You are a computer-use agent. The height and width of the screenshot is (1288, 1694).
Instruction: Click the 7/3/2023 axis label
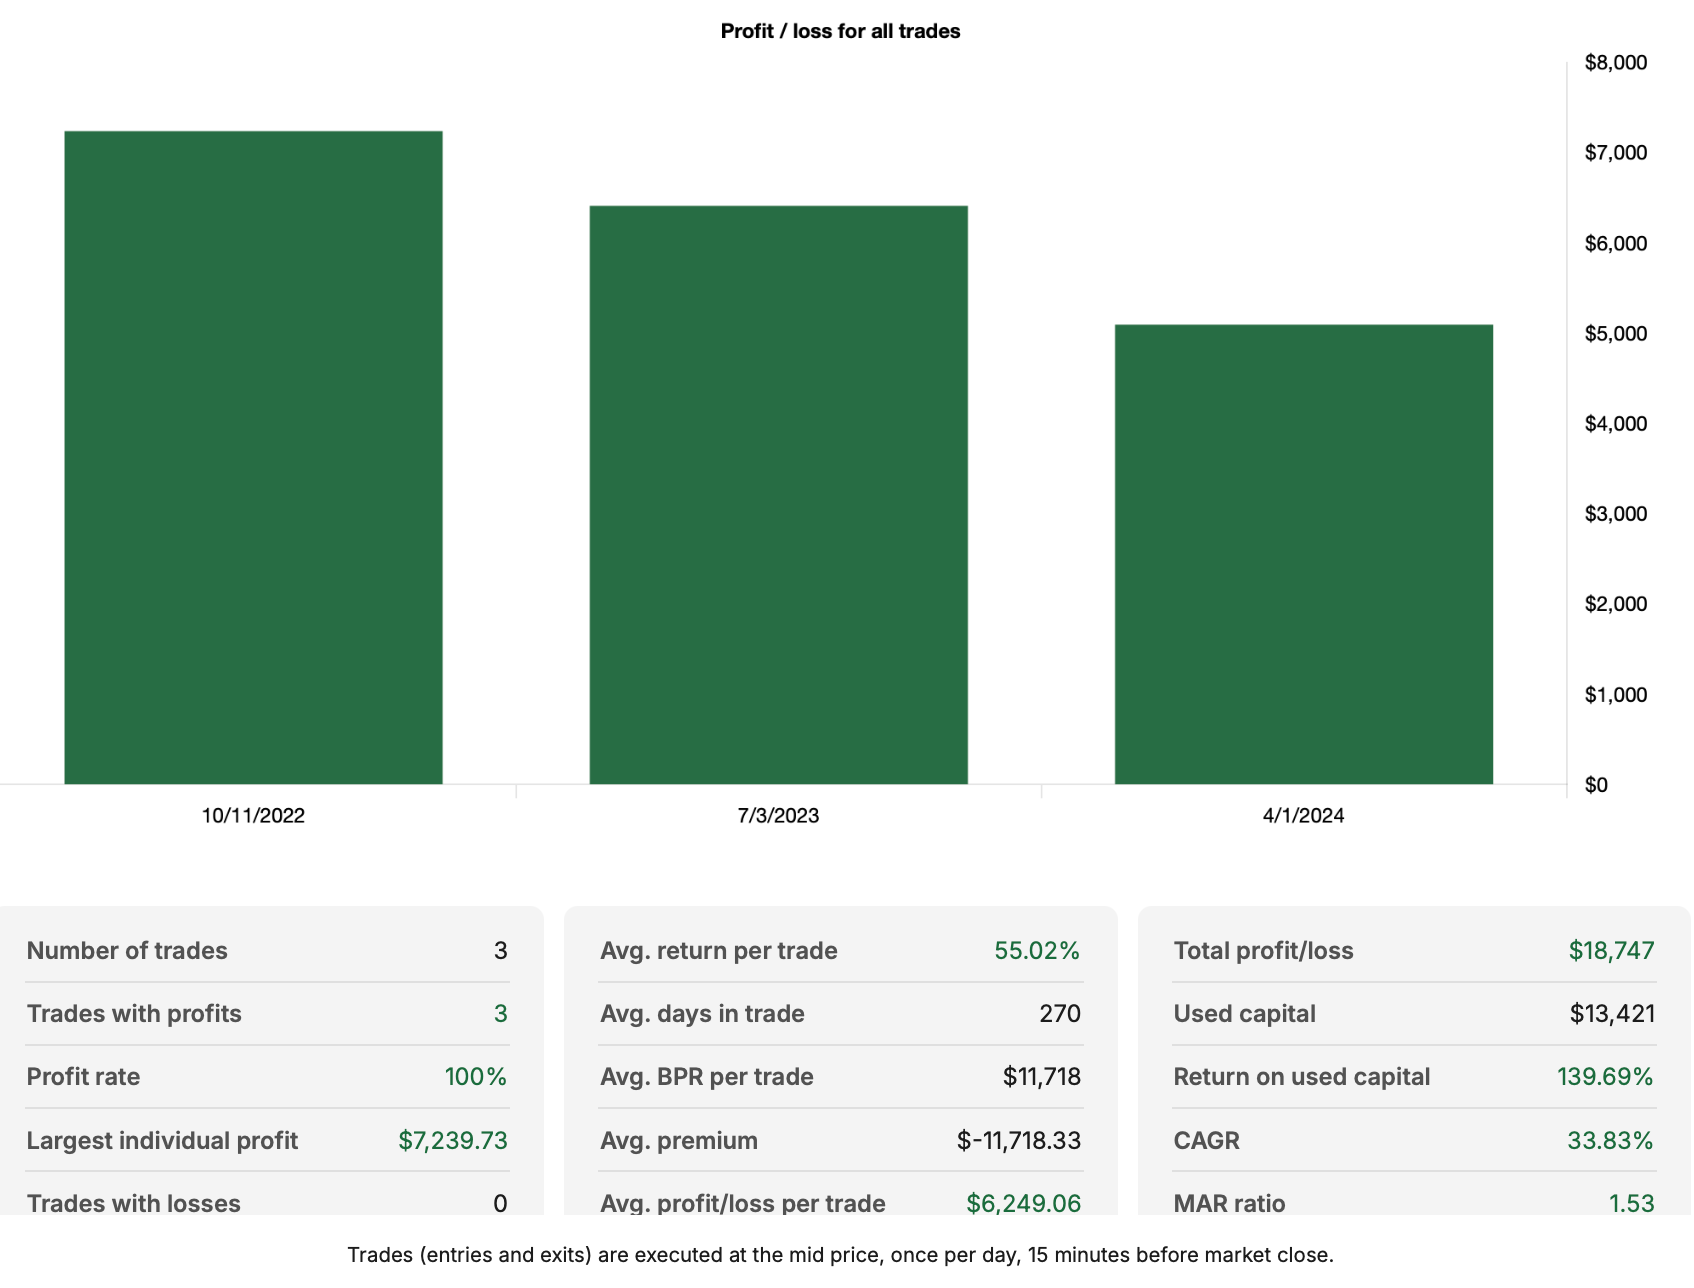[778, 815]
